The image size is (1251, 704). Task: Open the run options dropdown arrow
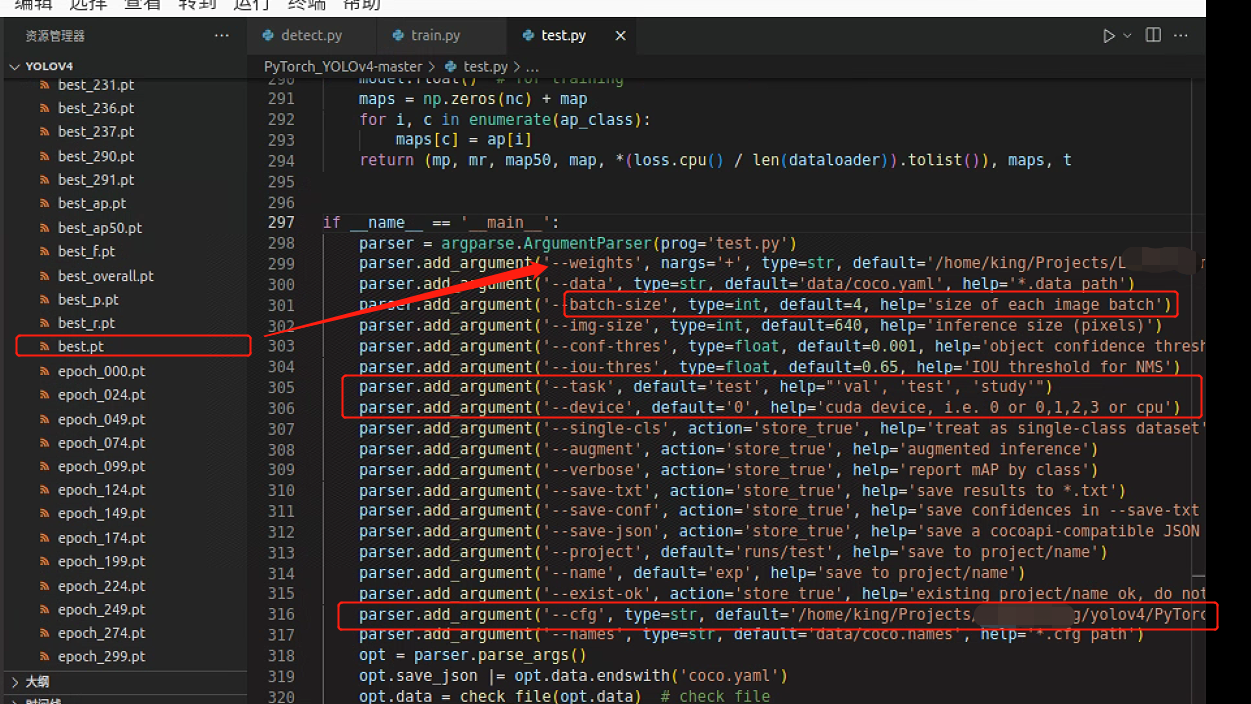click(1127, 36)
